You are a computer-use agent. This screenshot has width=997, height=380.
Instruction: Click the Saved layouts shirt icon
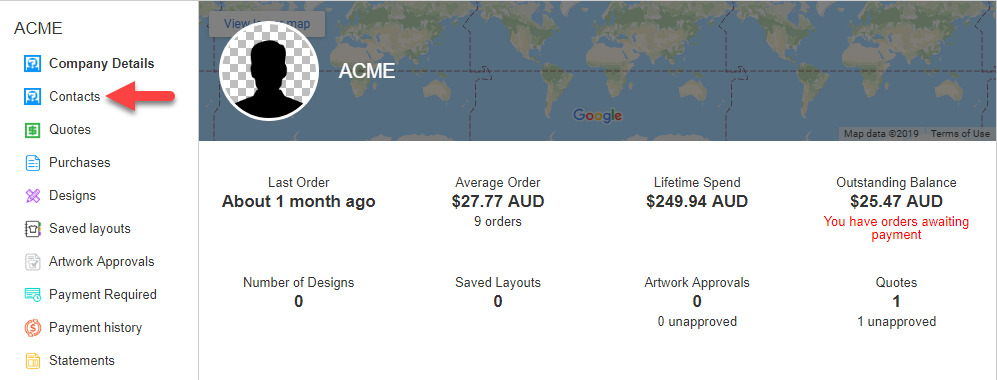[32, 229]
